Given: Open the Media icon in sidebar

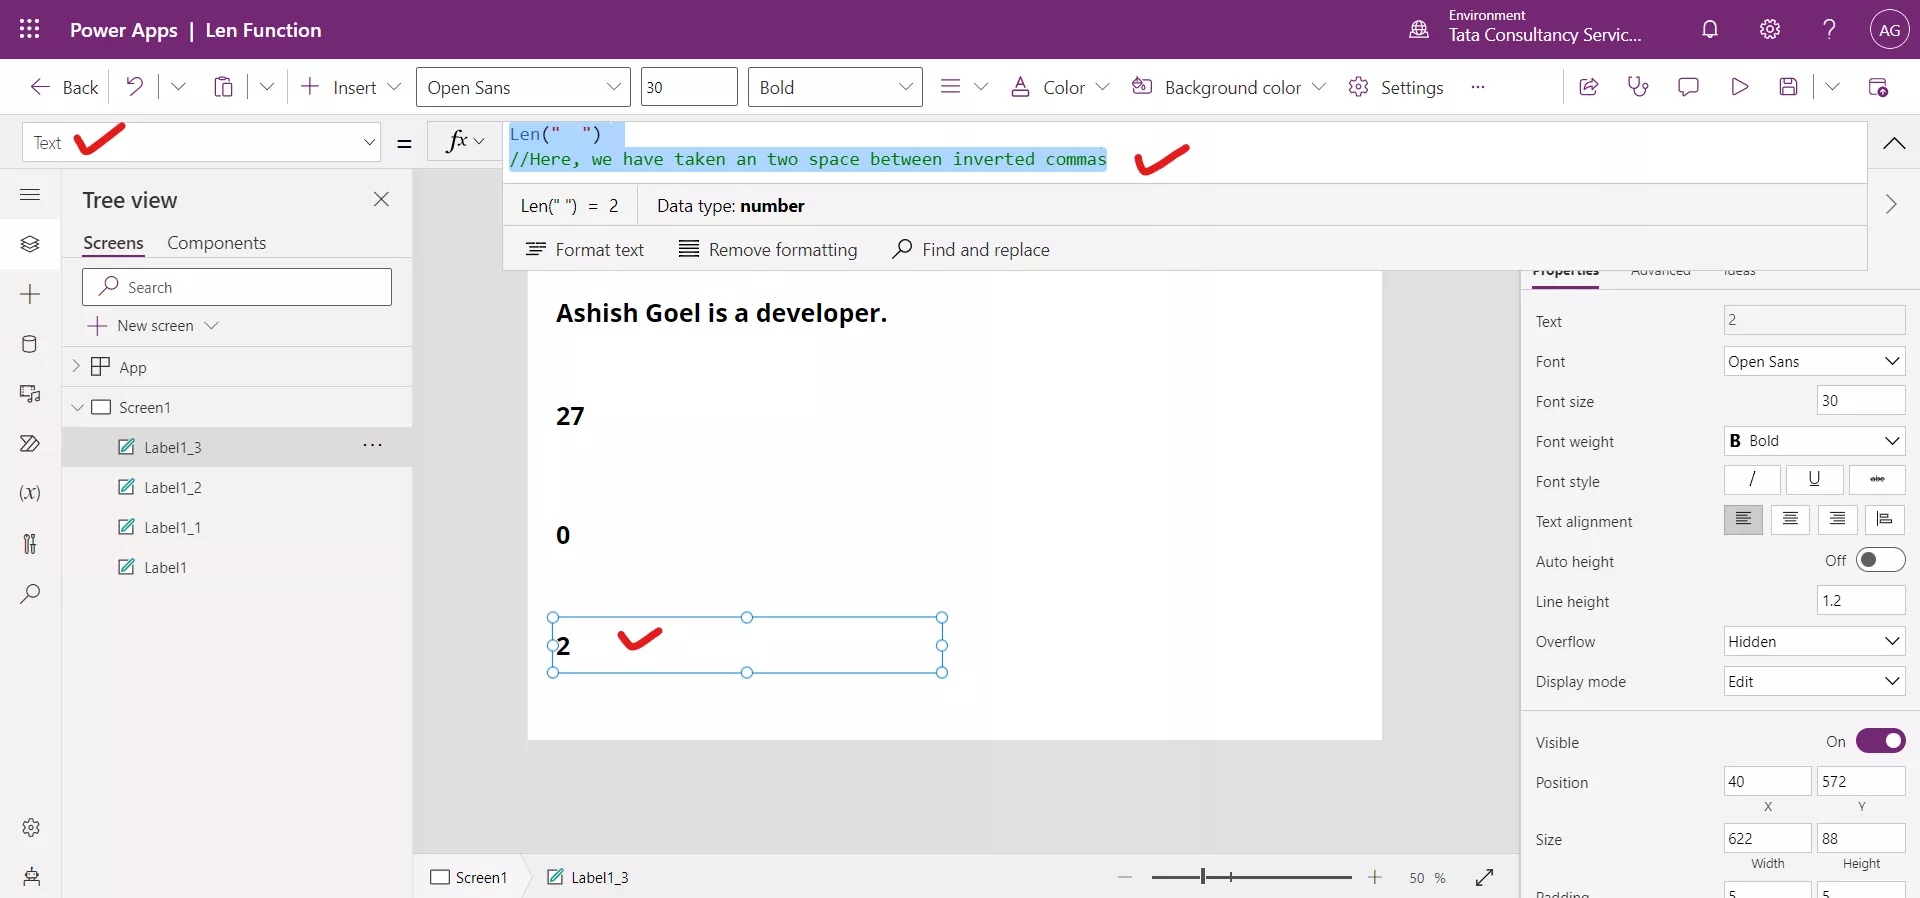Looking at the screenshot, I should pos(30,394).
